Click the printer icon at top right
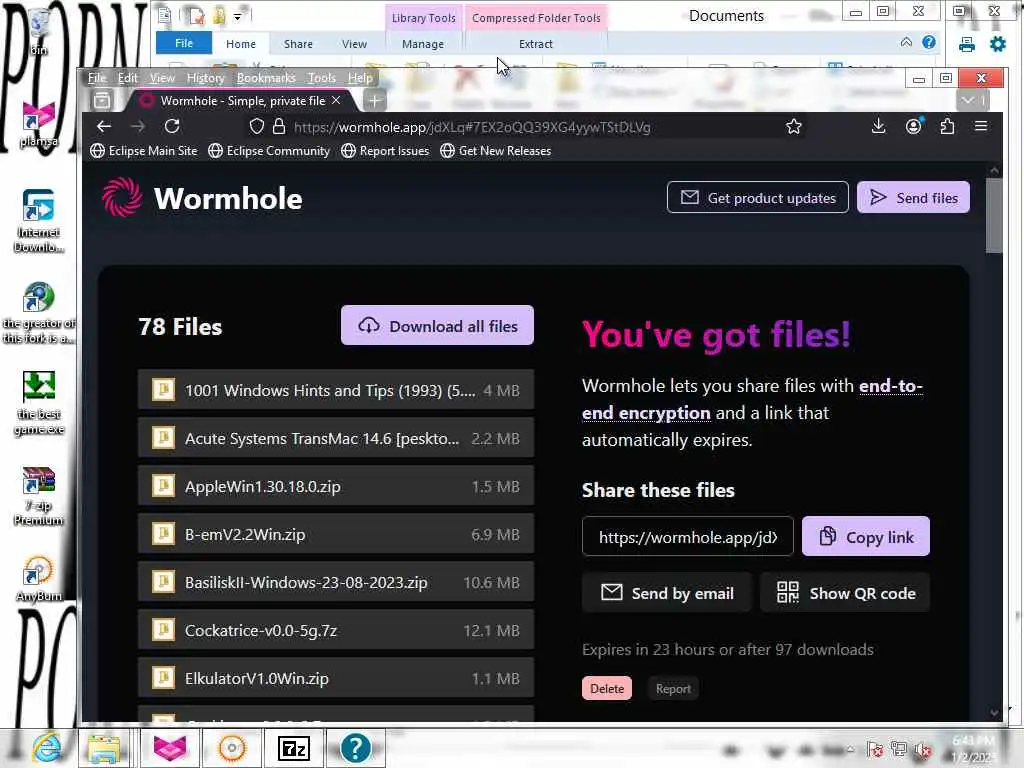1024x768 pixels. tap(967, 44)
